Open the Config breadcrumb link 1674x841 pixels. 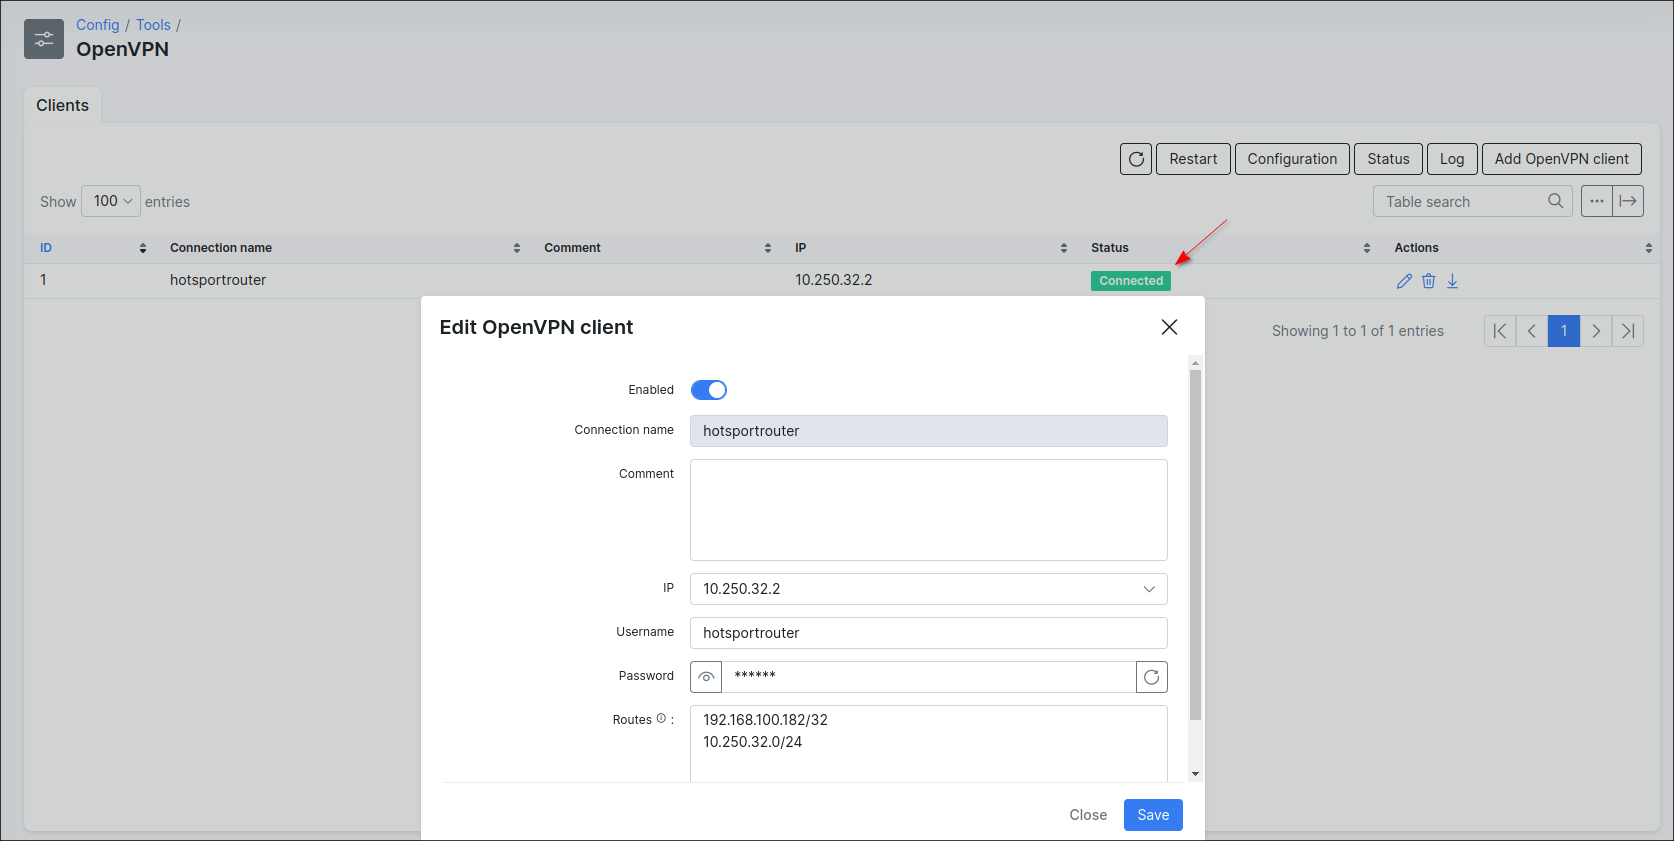tap(97, 25)
